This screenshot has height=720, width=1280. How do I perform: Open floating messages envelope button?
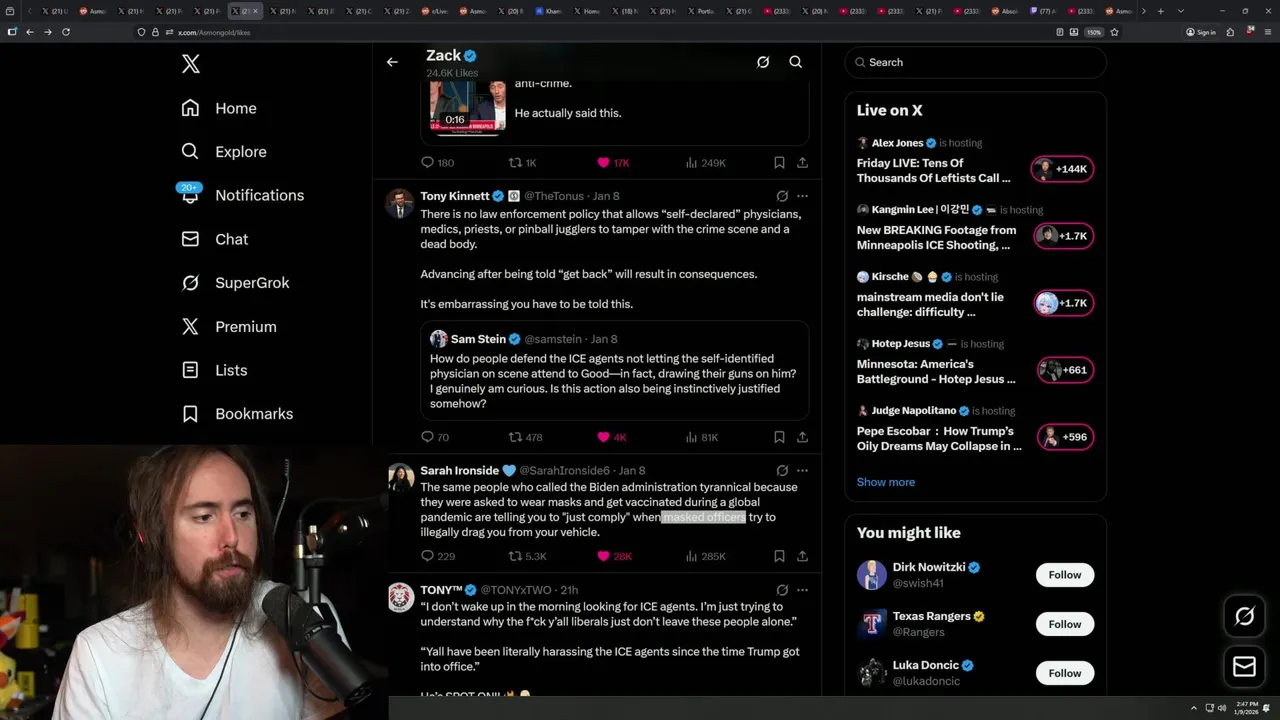point(1244,666)
